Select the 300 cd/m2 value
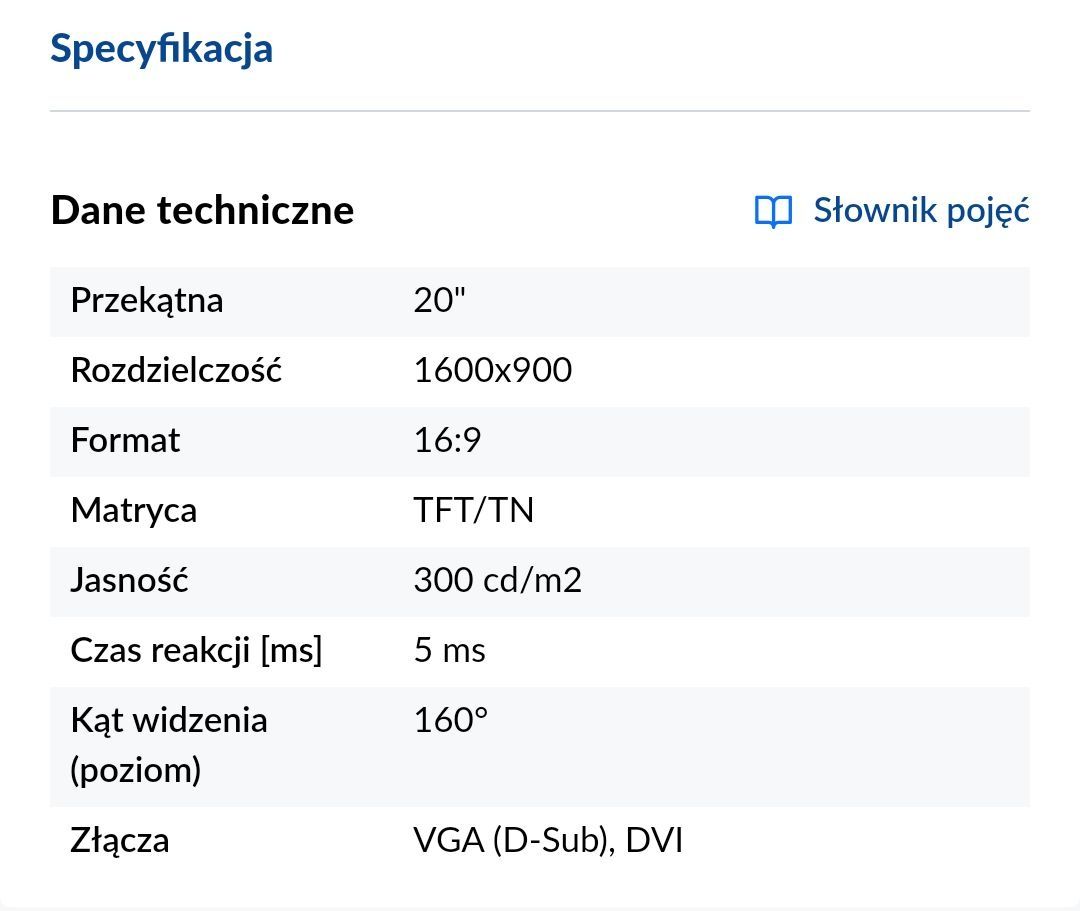Image resolution: width=1080 pixels, height=911 pixels. (x=498, y=580)
